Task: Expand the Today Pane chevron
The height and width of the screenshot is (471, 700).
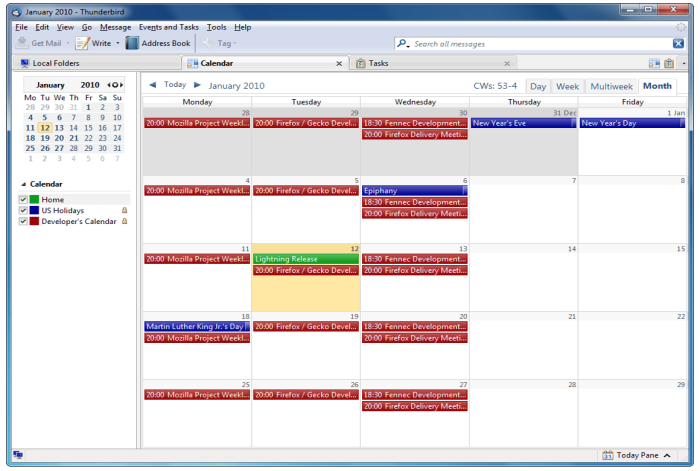Action: tap(667, 455)
